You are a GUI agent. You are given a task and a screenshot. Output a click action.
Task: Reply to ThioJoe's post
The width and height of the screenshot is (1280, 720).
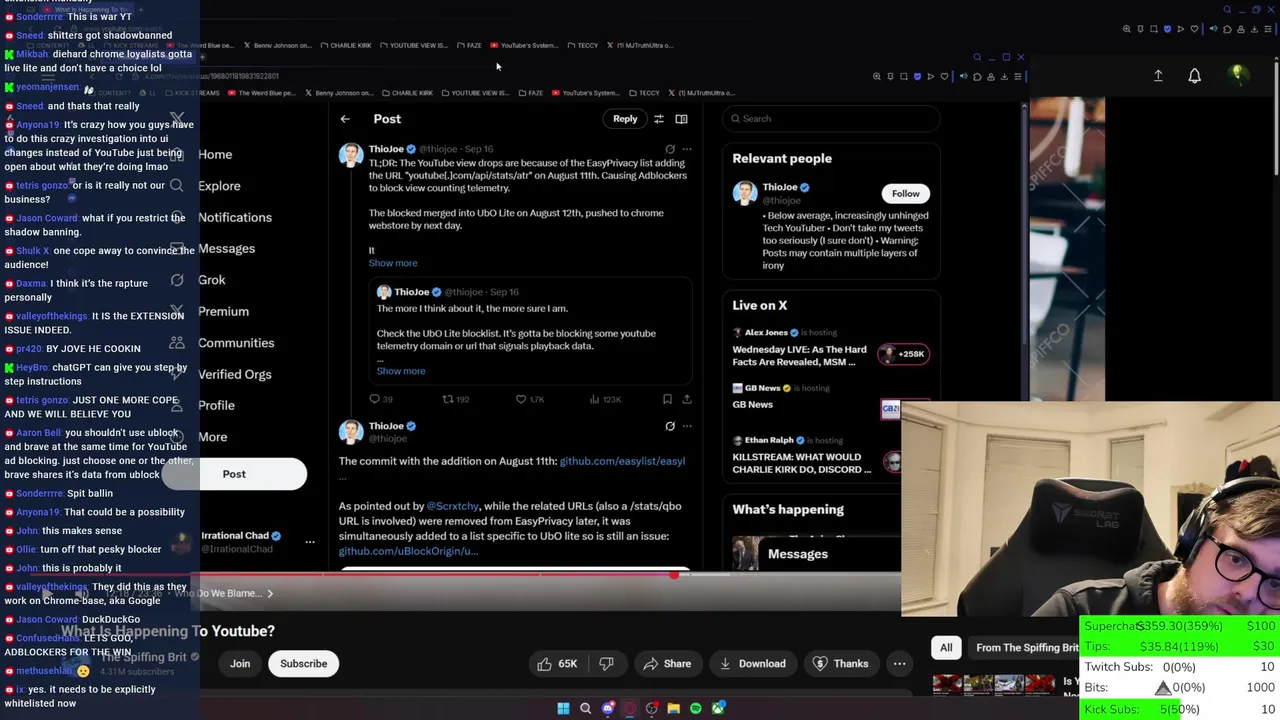point(625,119)
